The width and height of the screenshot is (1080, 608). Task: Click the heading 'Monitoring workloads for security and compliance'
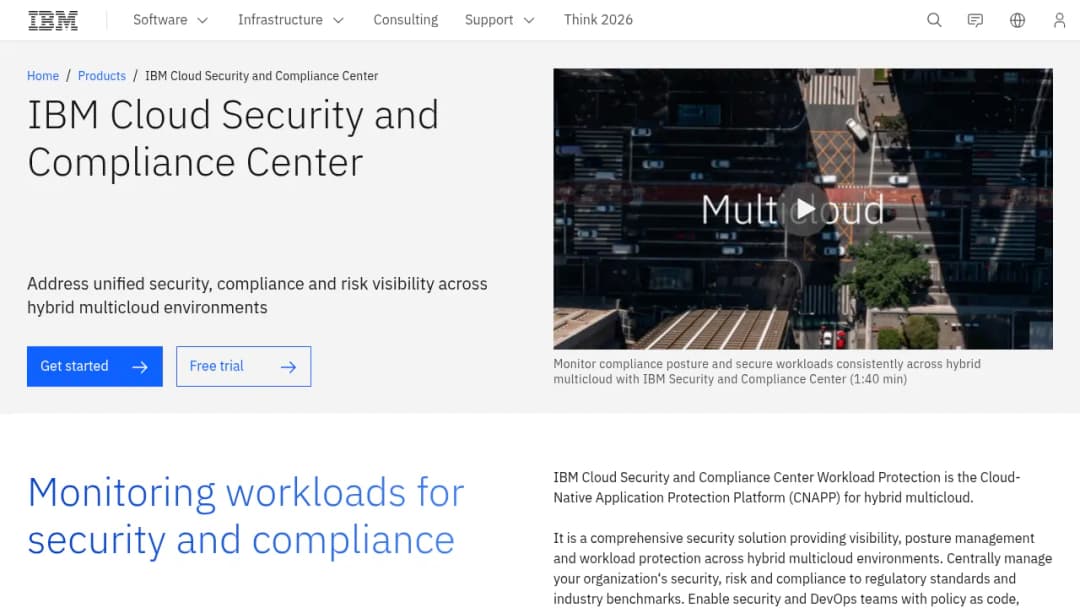tap(246, 516)
